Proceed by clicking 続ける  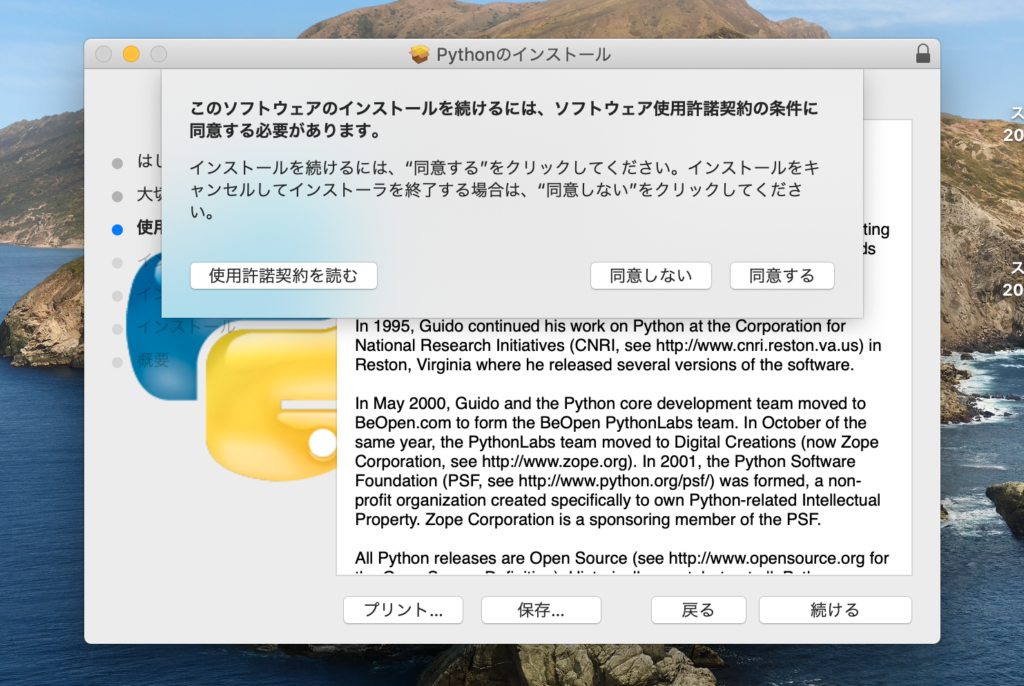pos(835,610)
